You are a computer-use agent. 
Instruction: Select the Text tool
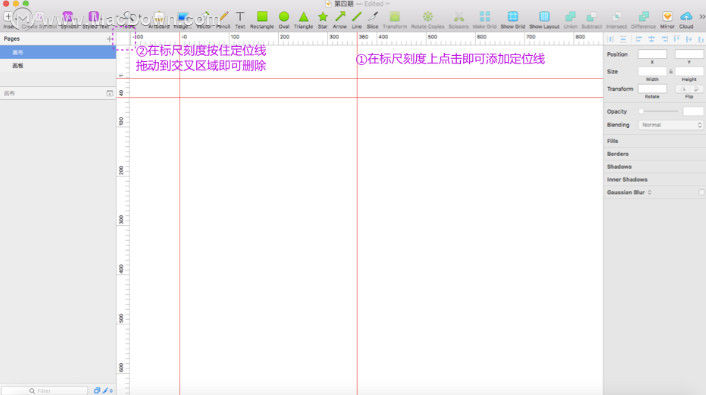(x=240, y=20)
